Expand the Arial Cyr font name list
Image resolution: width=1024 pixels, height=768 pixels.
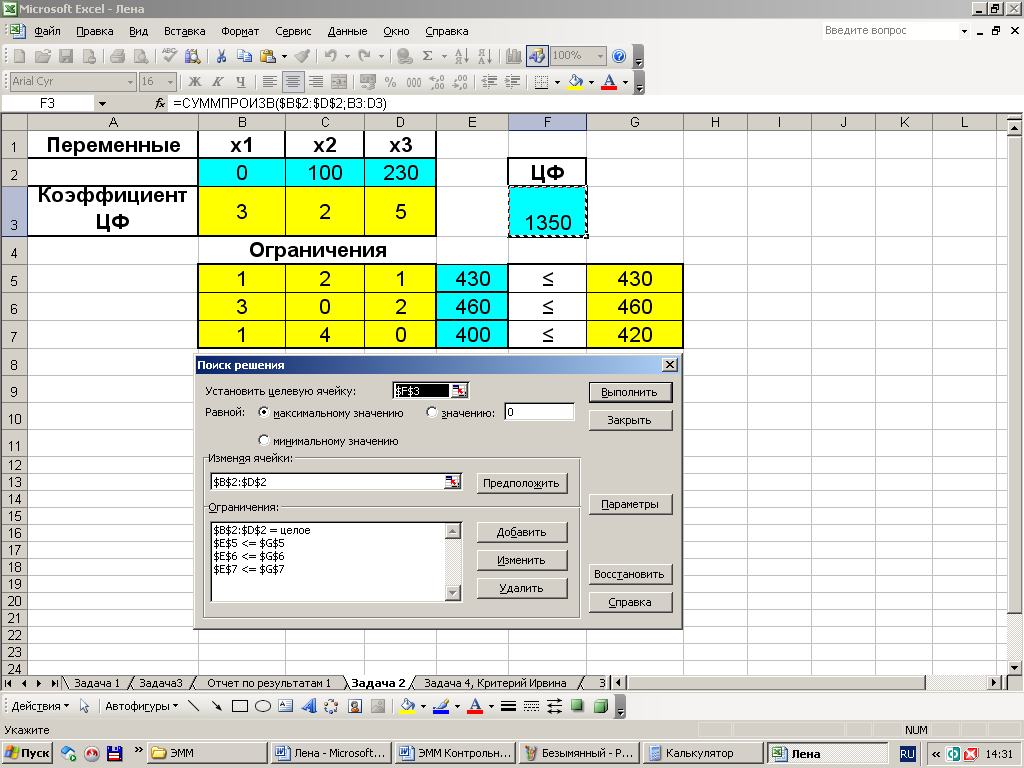point(130,82)
